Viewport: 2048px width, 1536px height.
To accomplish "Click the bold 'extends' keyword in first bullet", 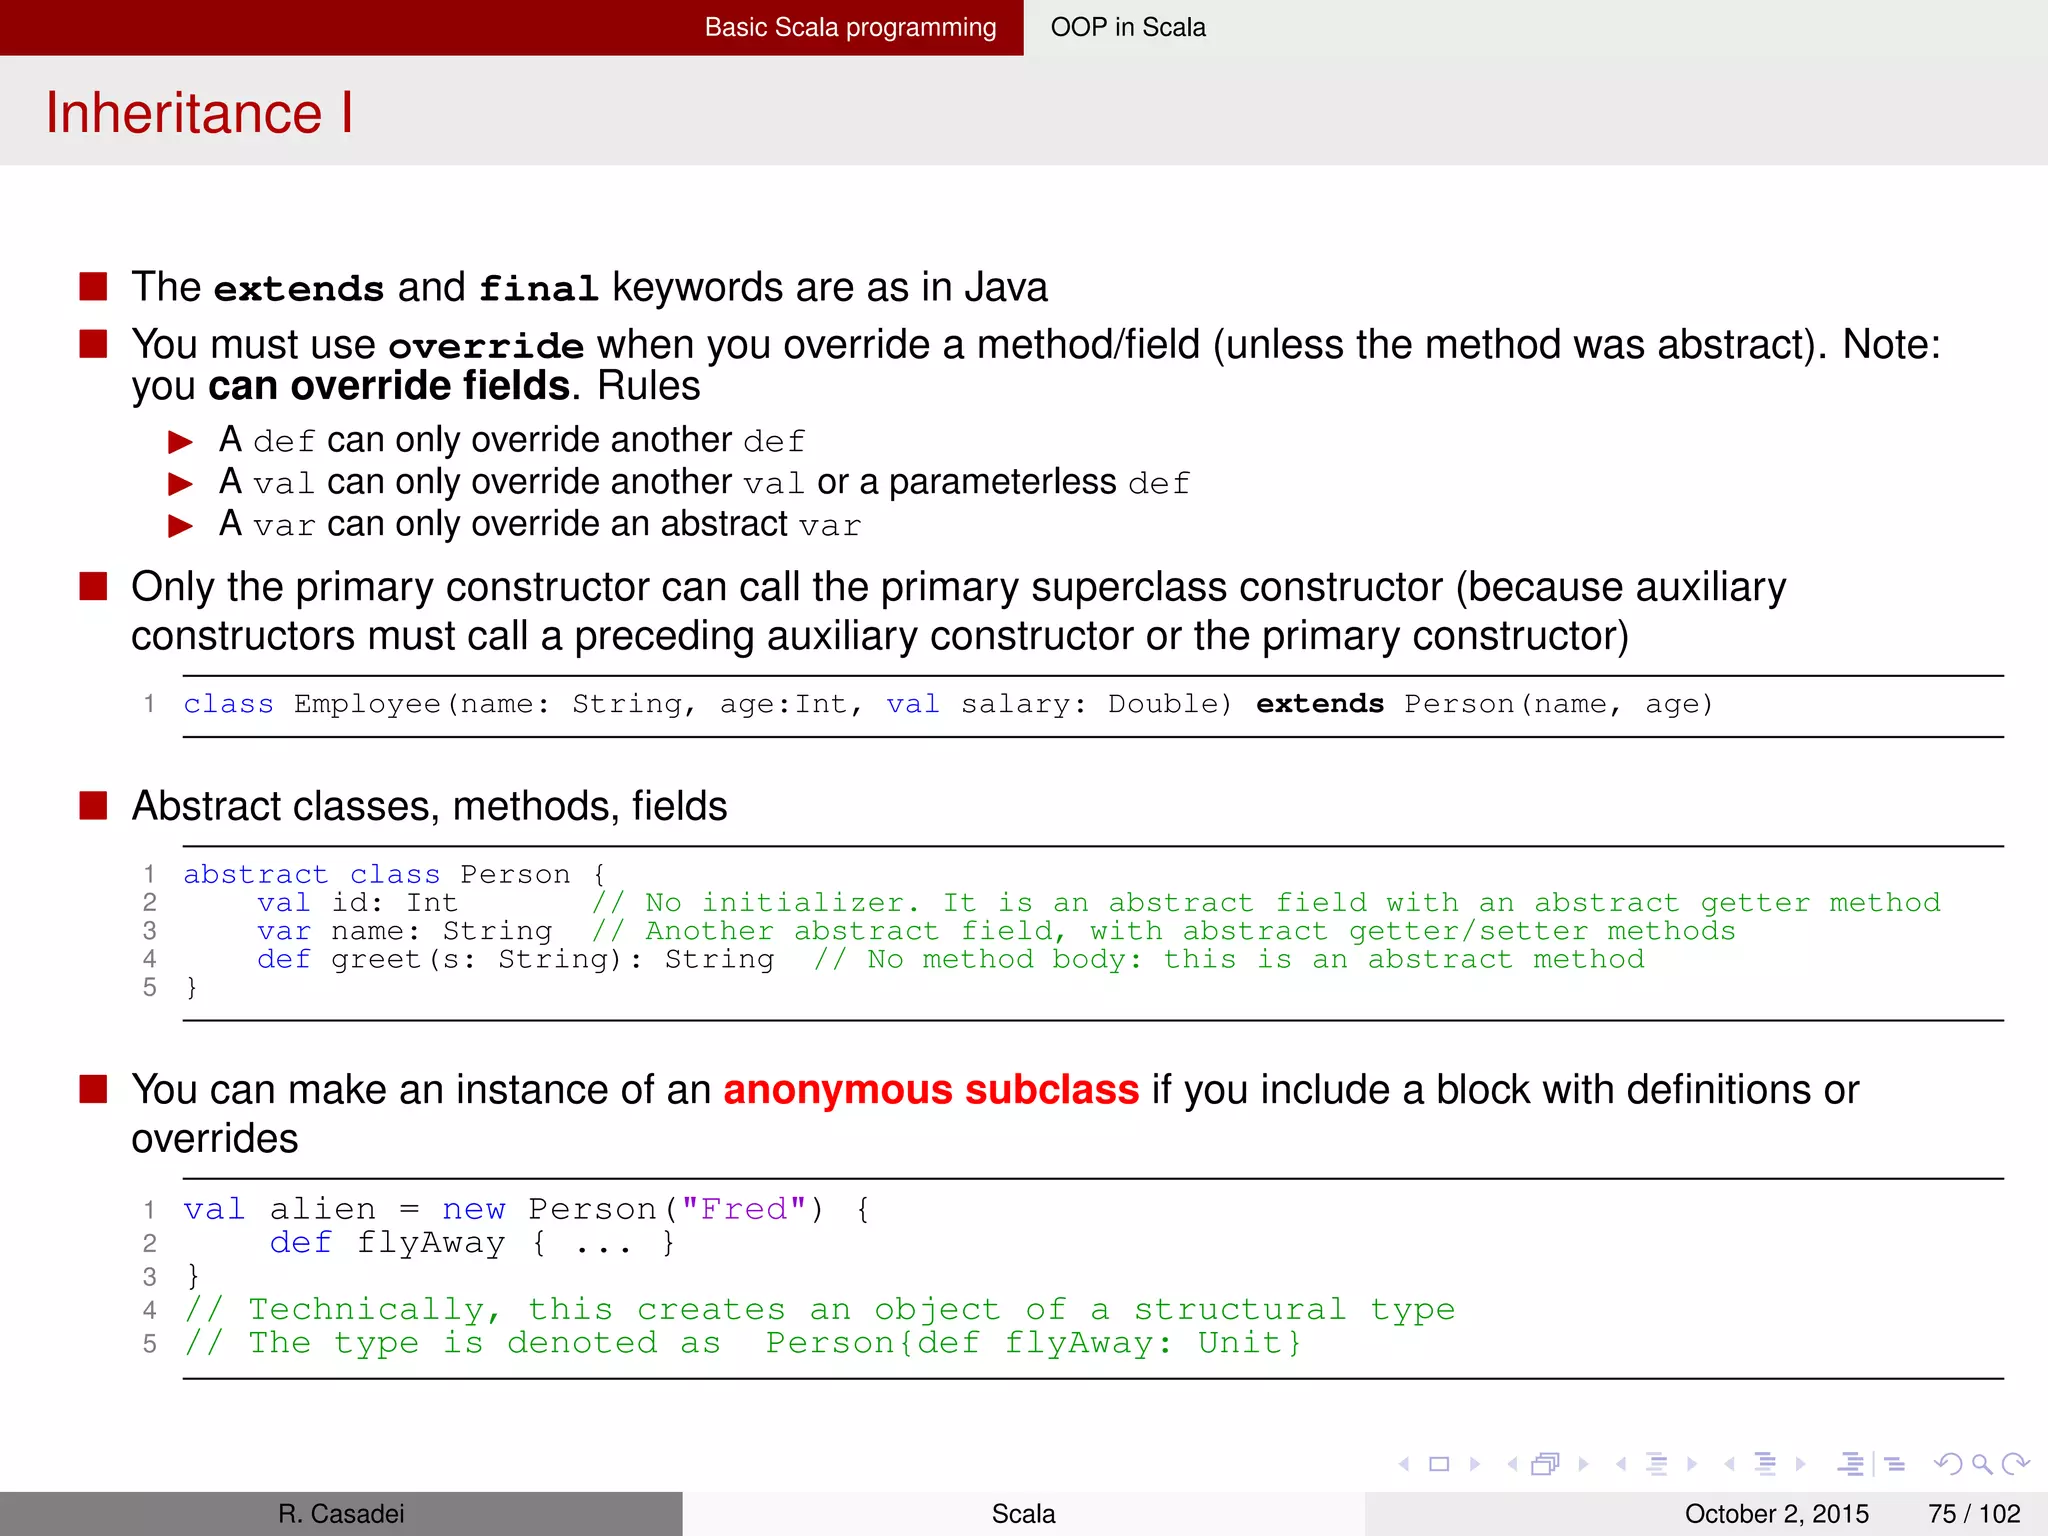I will (x=299, y=288).
